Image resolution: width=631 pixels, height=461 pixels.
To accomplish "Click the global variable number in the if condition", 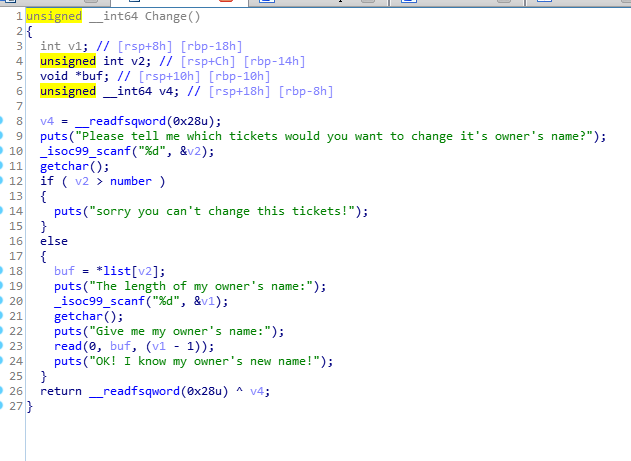I will (x=131, y=181).
